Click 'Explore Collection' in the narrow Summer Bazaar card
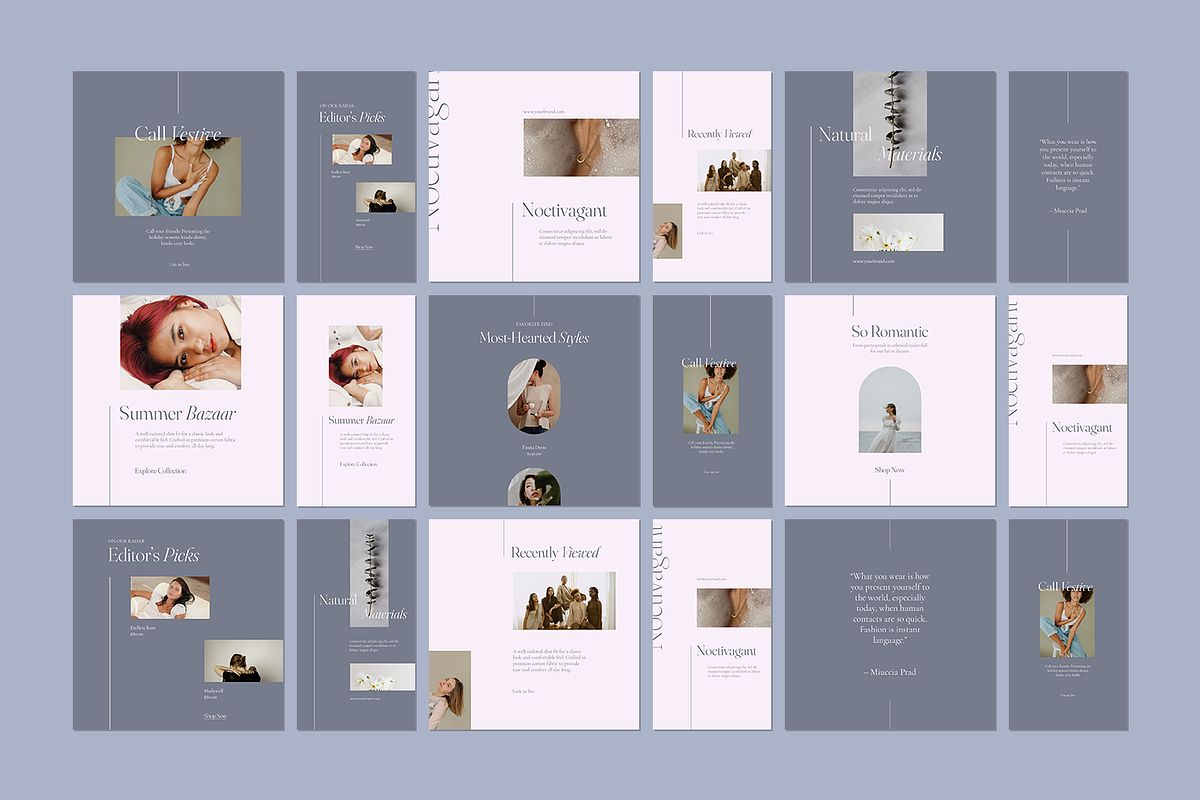Screen dimensions: 1200x800 (x=359, y=464)
